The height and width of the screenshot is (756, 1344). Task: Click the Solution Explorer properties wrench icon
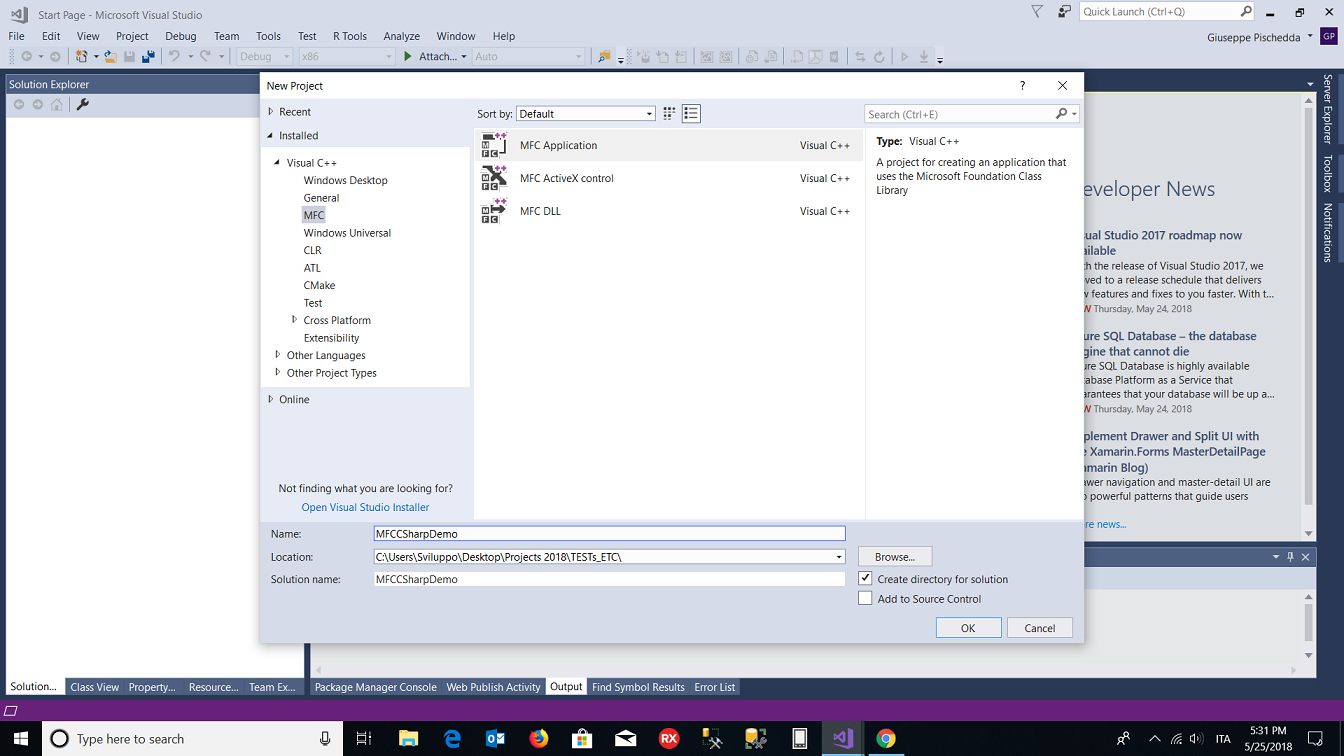point(83,104)
